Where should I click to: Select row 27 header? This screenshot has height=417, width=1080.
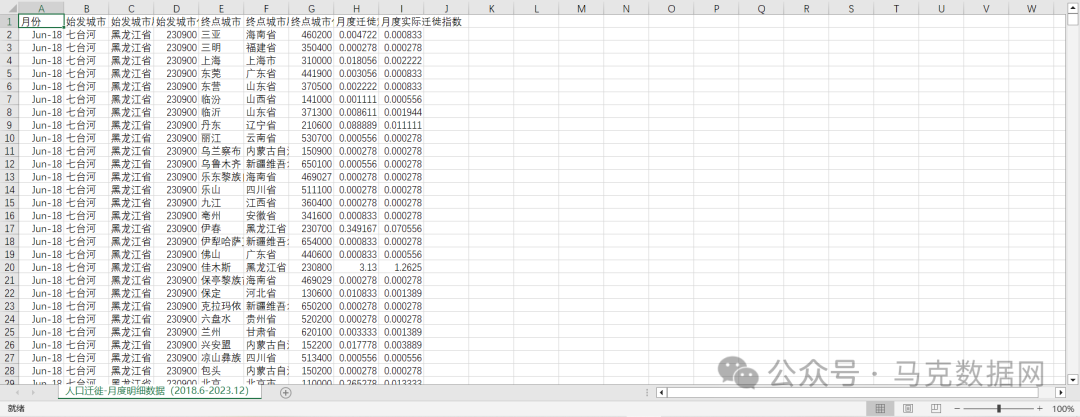9,358
